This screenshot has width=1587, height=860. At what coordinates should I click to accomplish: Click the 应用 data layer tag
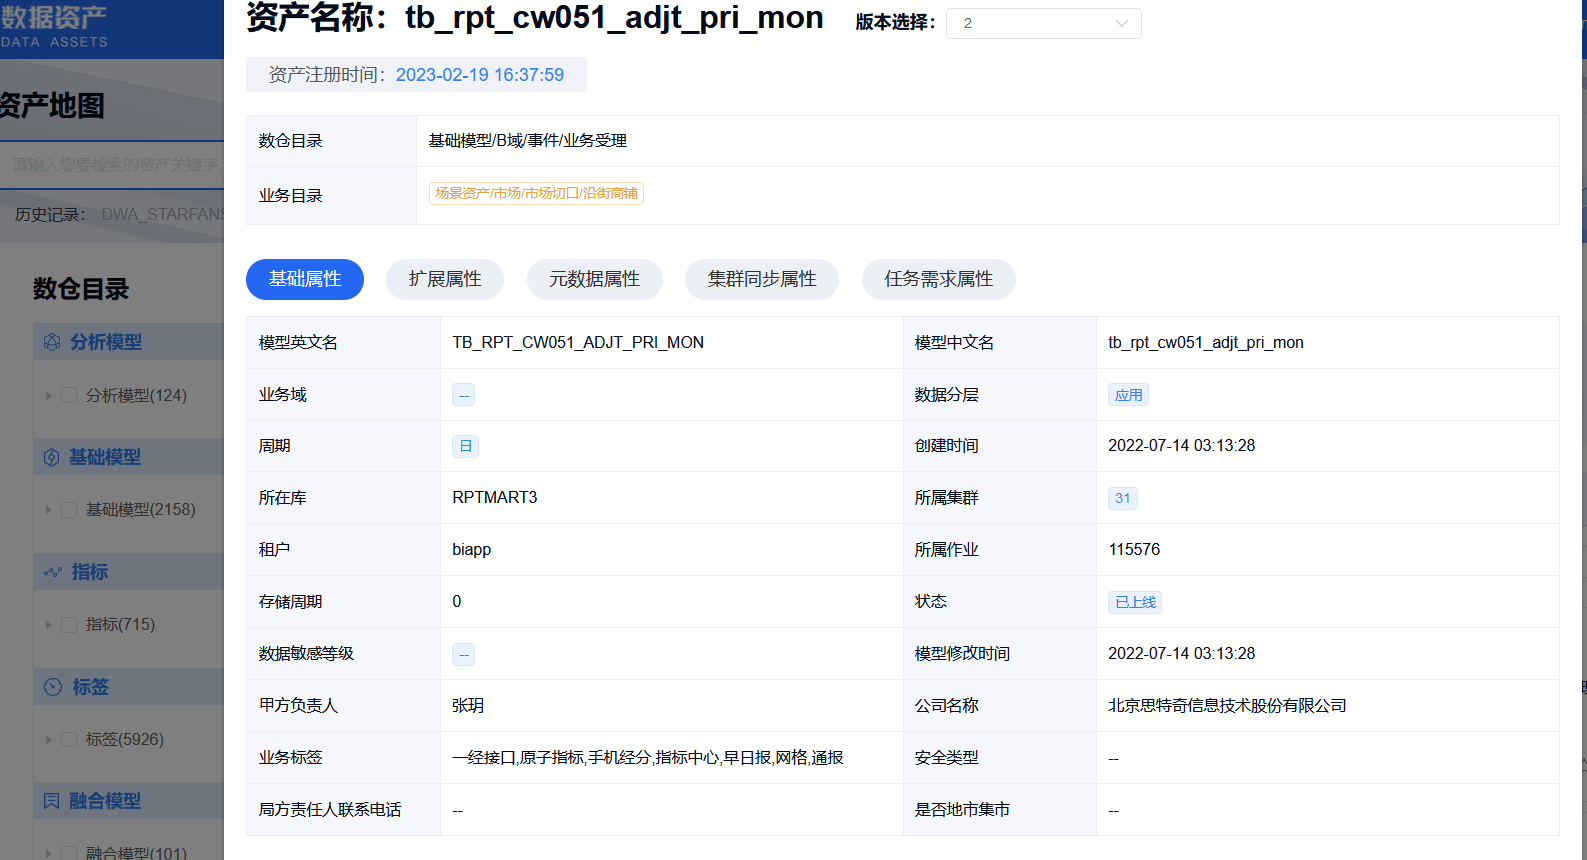click(x=1128, y=395)
